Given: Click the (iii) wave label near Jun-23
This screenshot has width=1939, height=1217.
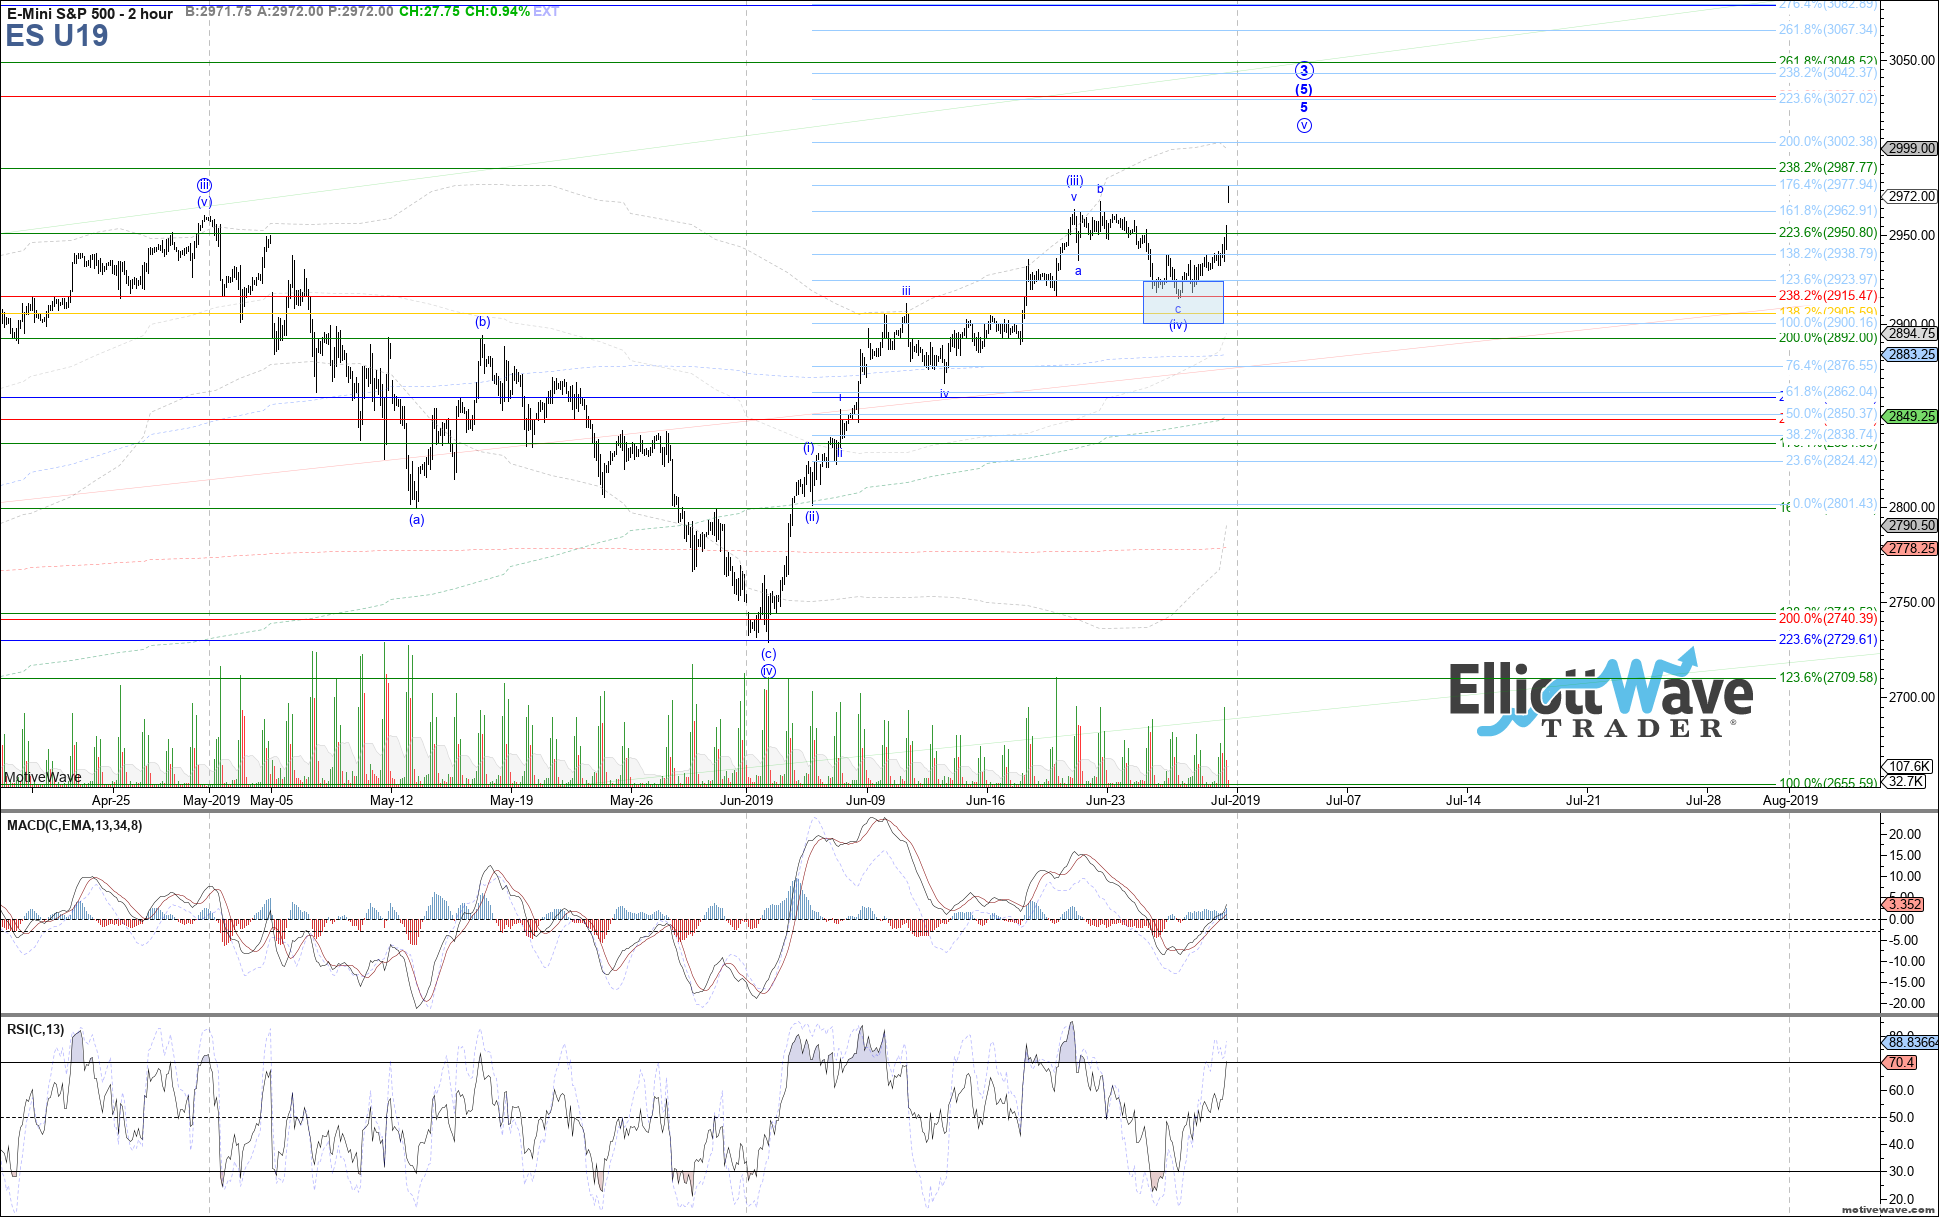Looking at the screenshot, I should tap(1074, 181).
